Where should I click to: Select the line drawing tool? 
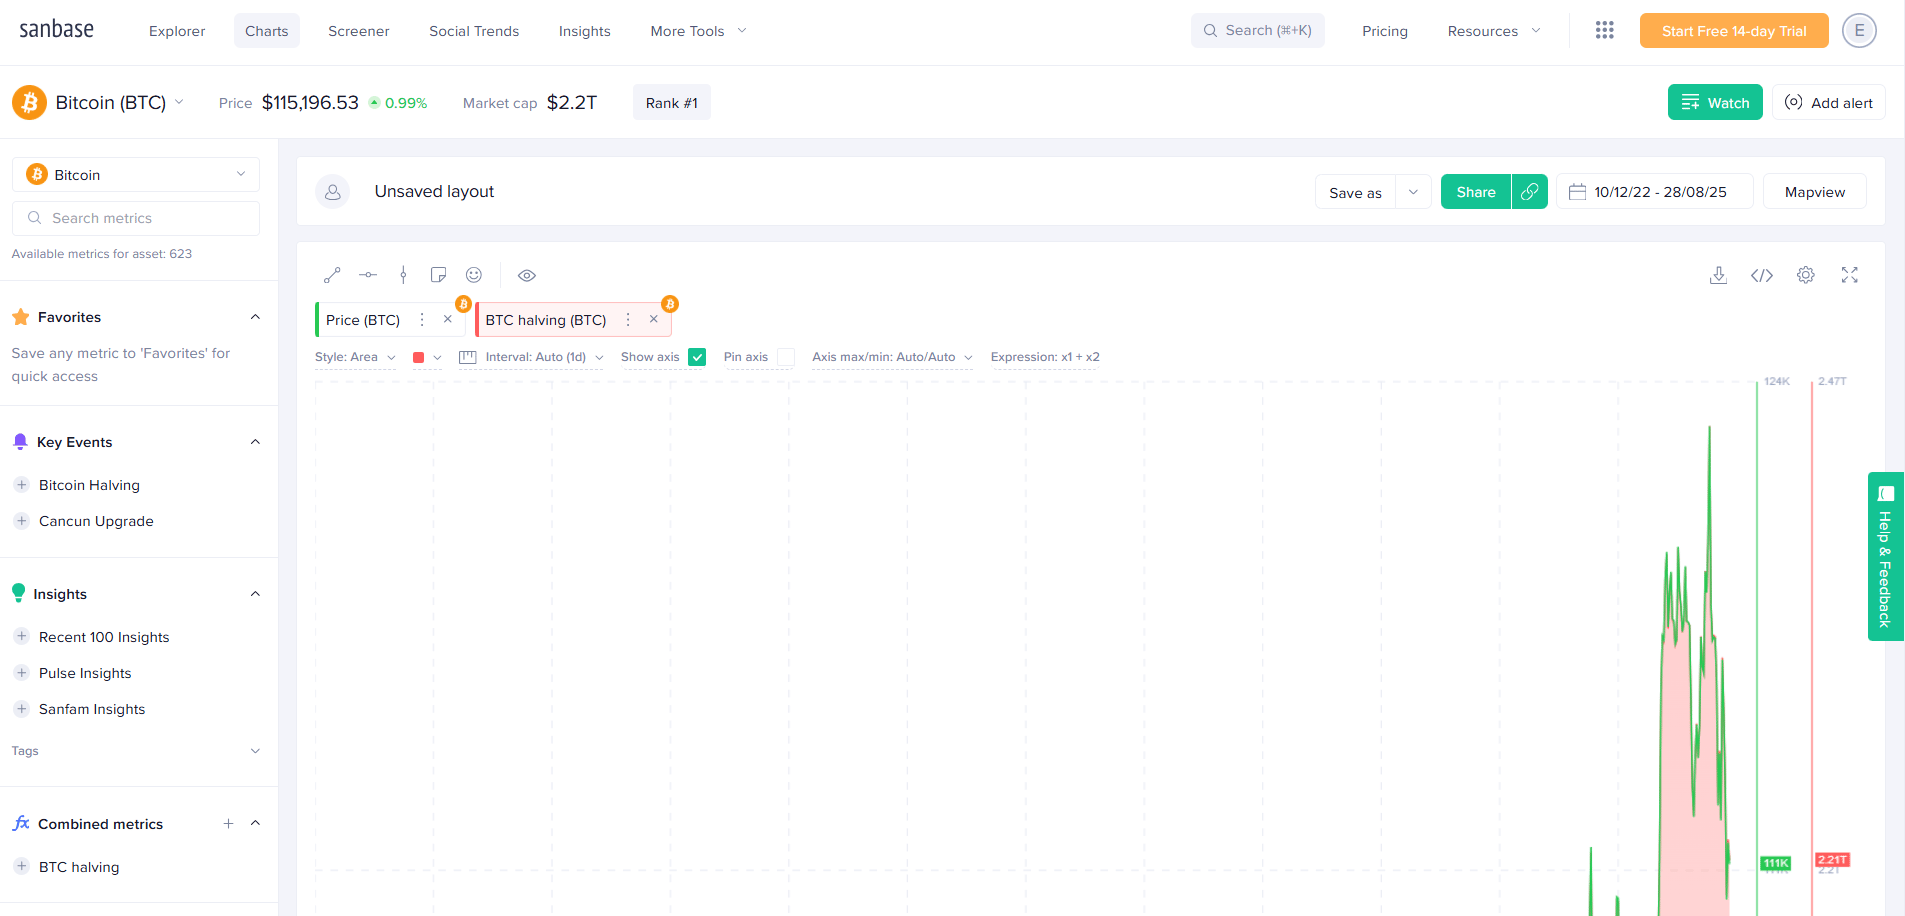point(333,275)
